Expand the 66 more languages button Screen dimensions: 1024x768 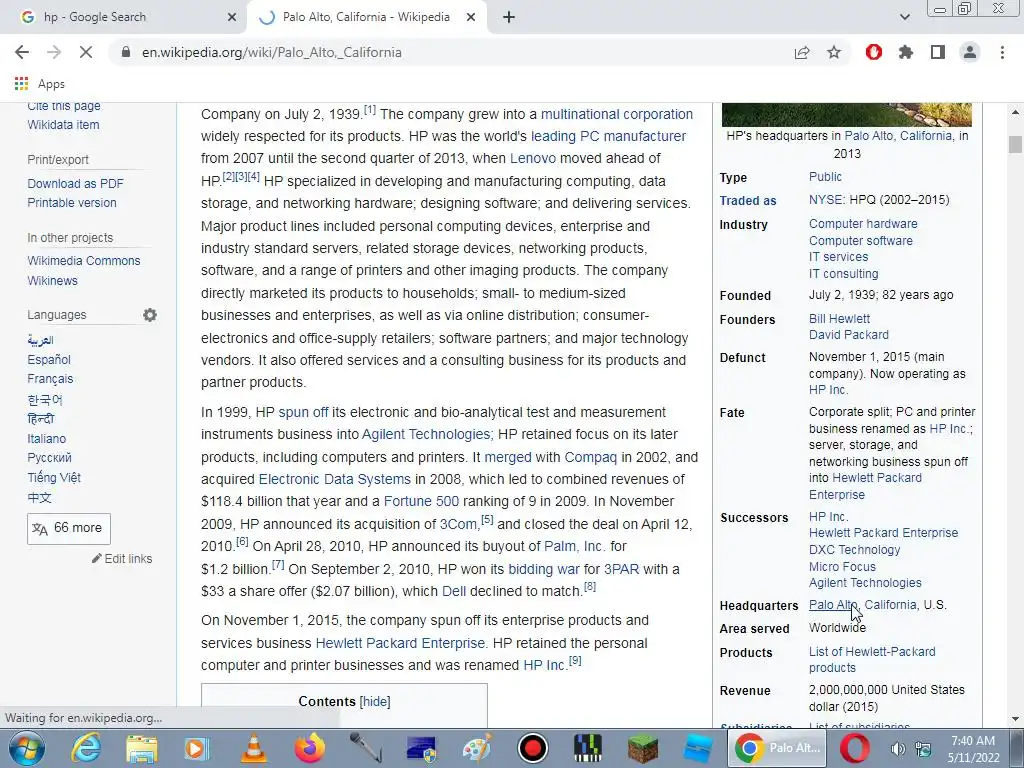point(69,528)
